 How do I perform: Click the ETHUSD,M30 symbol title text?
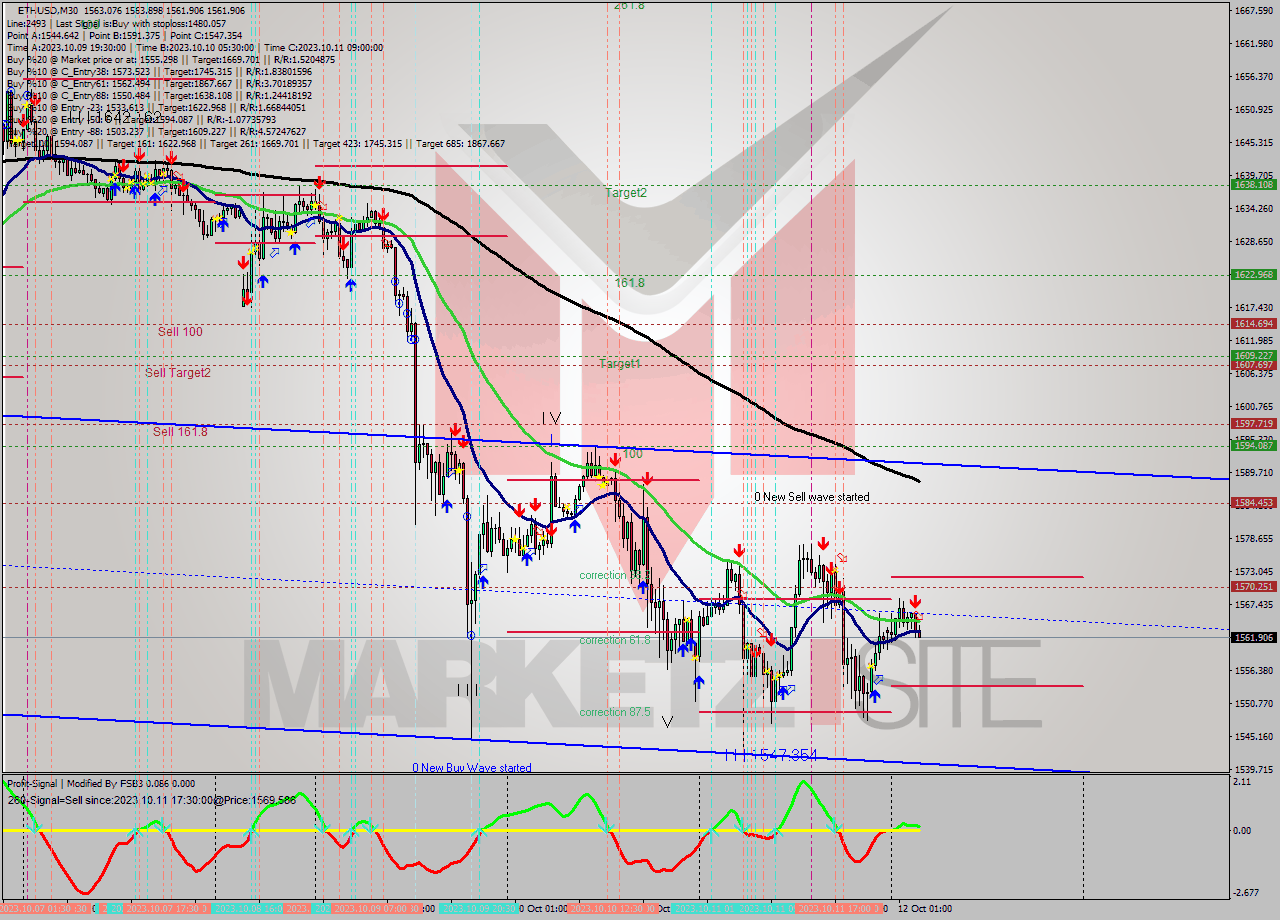coord(47,11)
